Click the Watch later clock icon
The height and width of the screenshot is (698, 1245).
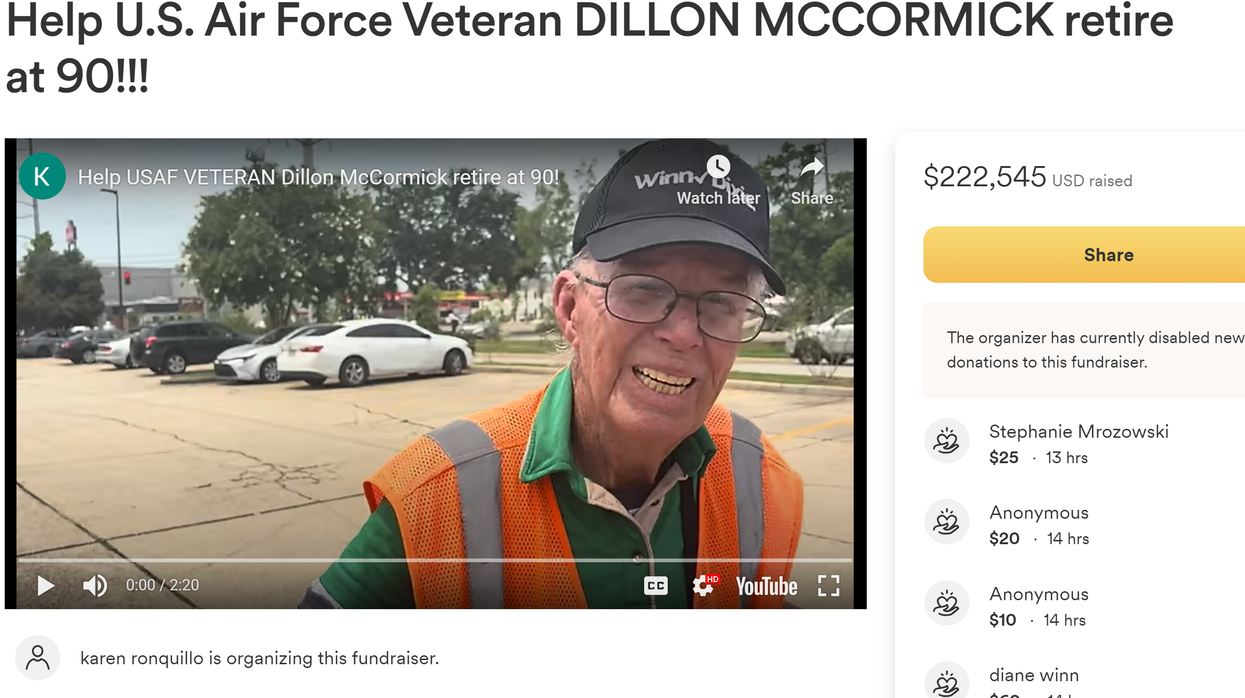[718, 167]
